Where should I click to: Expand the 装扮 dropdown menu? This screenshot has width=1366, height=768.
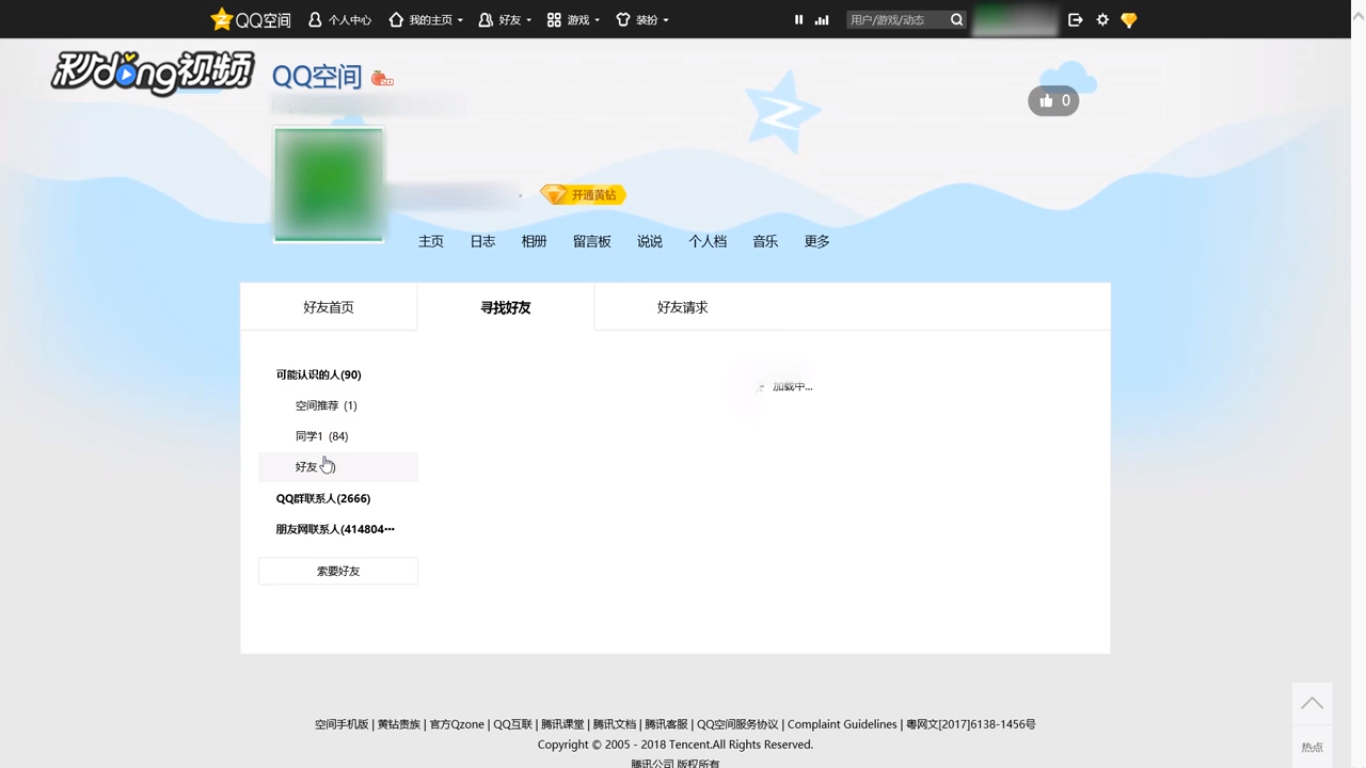pos(642,20)
